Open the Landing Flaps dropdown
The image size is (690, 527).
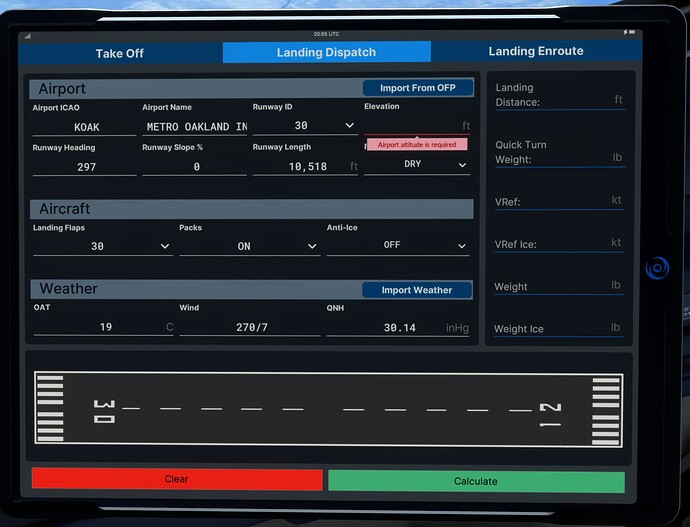click(102, 246)
